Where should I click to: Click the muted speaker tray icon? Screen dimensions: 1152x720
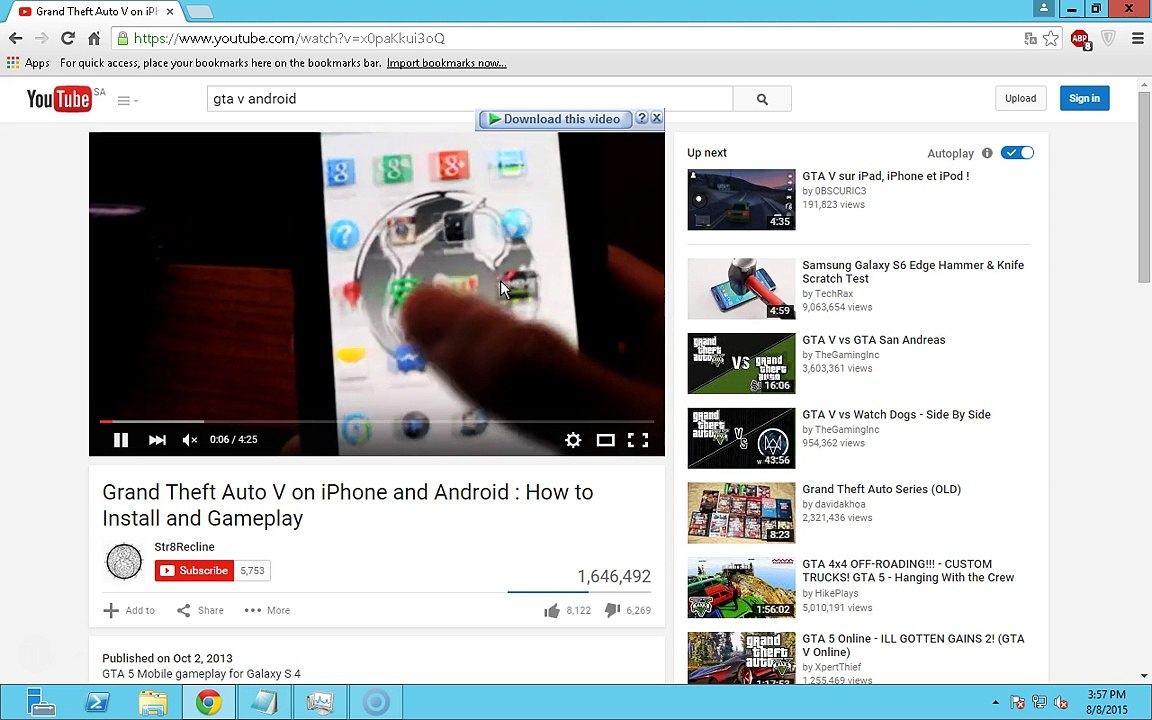[1061, 702]
